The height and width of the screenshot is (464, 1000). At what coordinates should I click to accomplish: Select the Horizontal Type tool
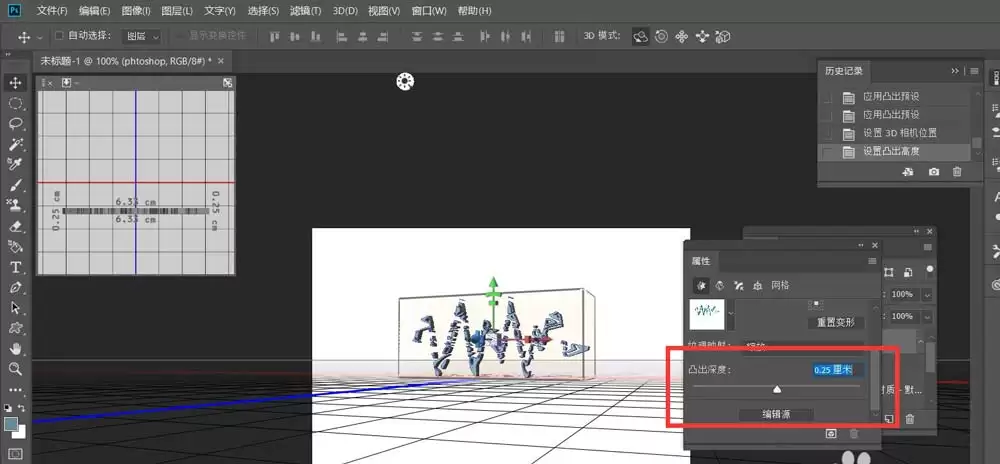[x=15, y=266]
